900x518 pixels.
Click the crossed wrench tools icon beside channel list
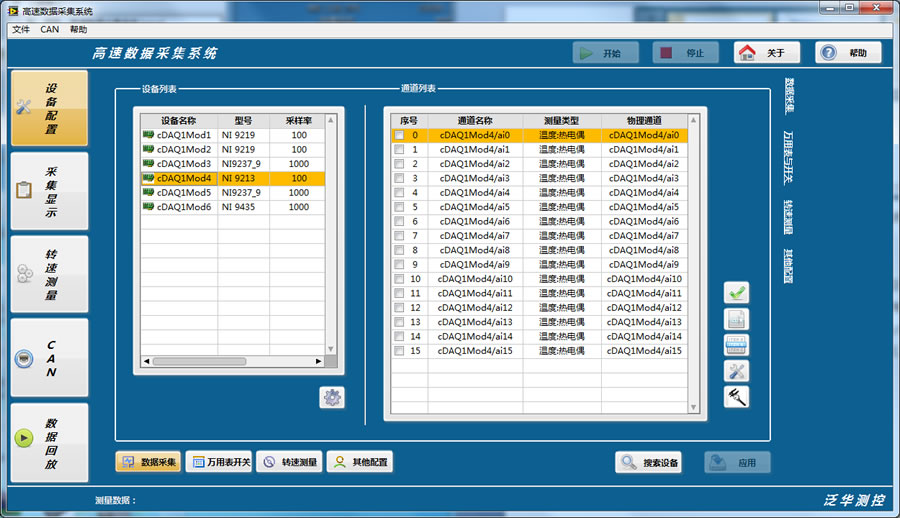(736, 371)
